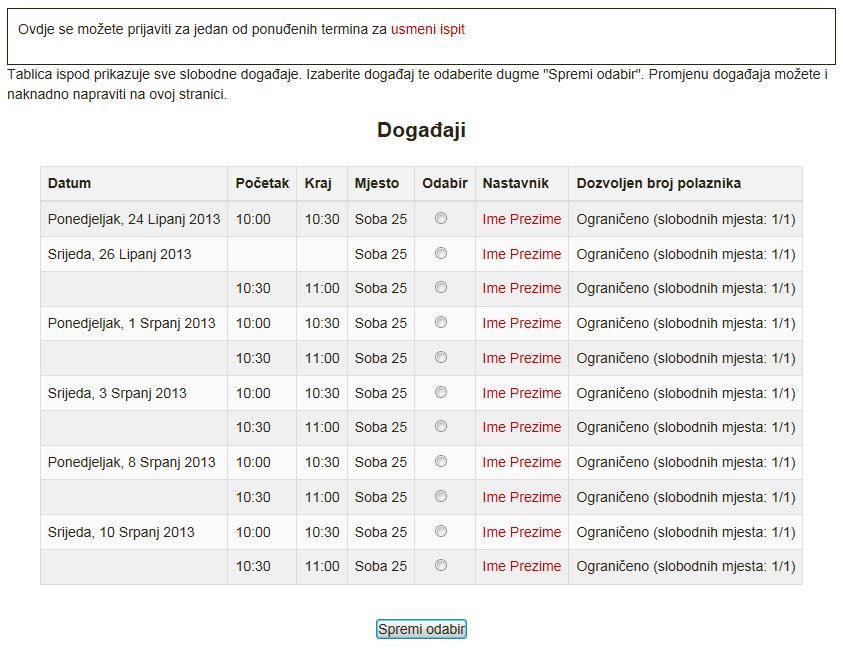Click end time '10:30' in the 8 Srpanj row
The width and height of the screenshot is (843, 648).
(322, 462)
